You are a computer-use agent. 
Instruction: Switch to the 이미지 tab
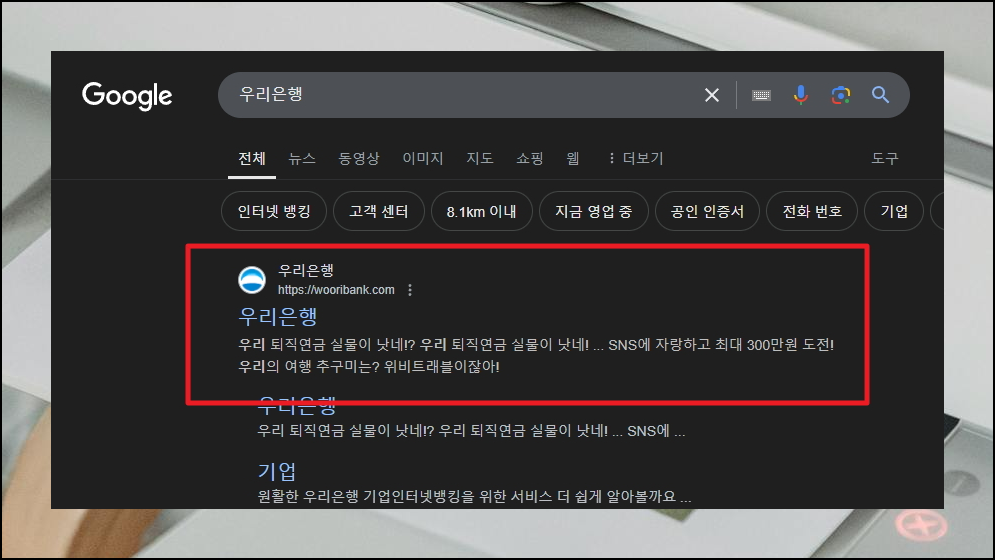point(423,158)
